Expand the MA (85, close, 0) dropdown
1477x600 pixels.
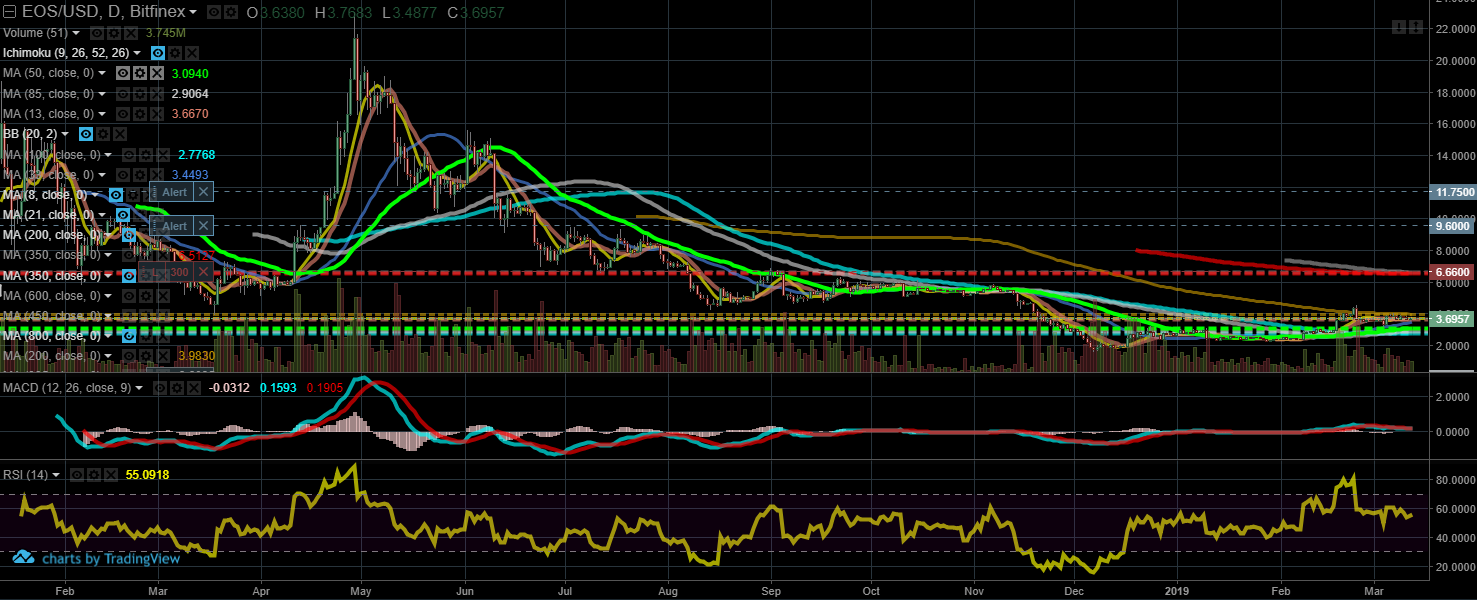[x=102, y=94]
